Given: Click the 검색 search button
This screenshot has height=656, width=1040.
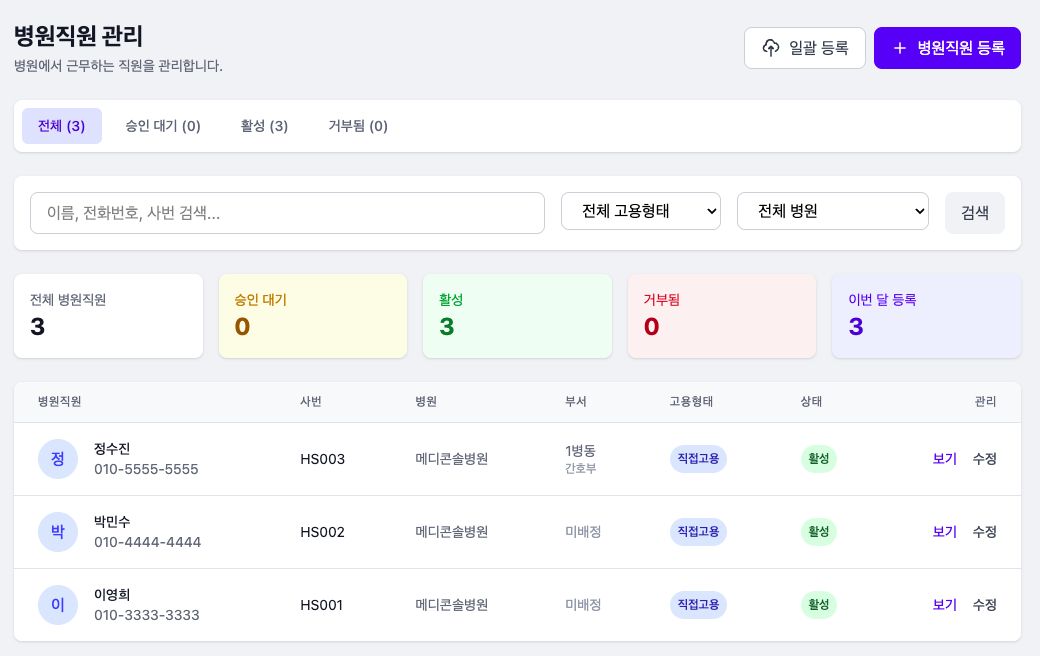Looking at the screenshot, I should 975,212.
